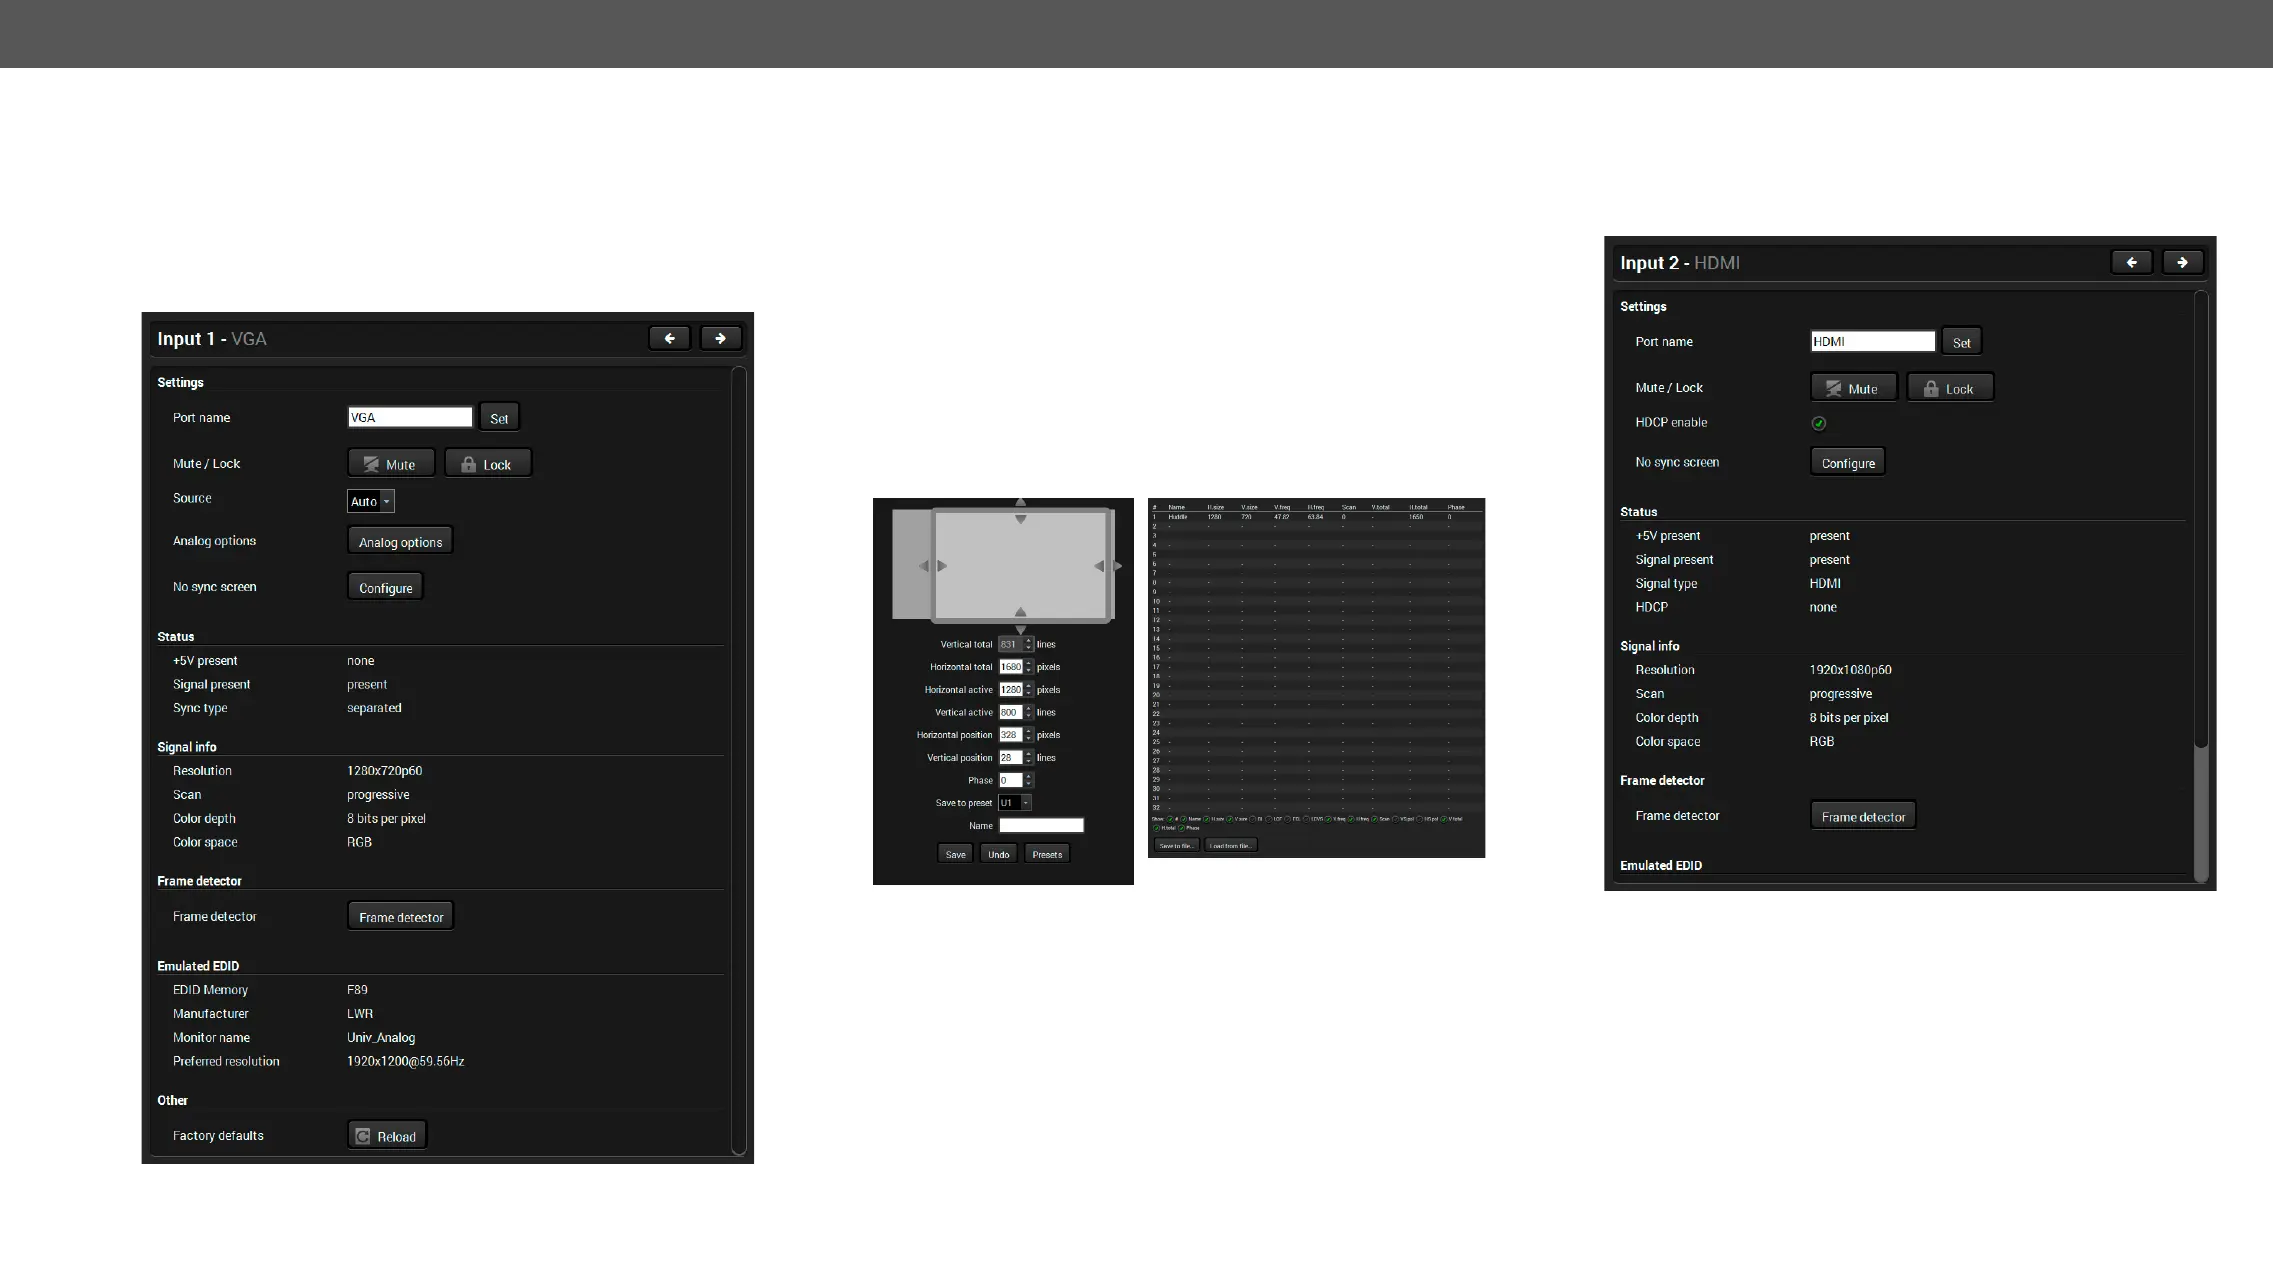
Task: Toggle the Name column checkbox in the Show row
Action: 1184,819
